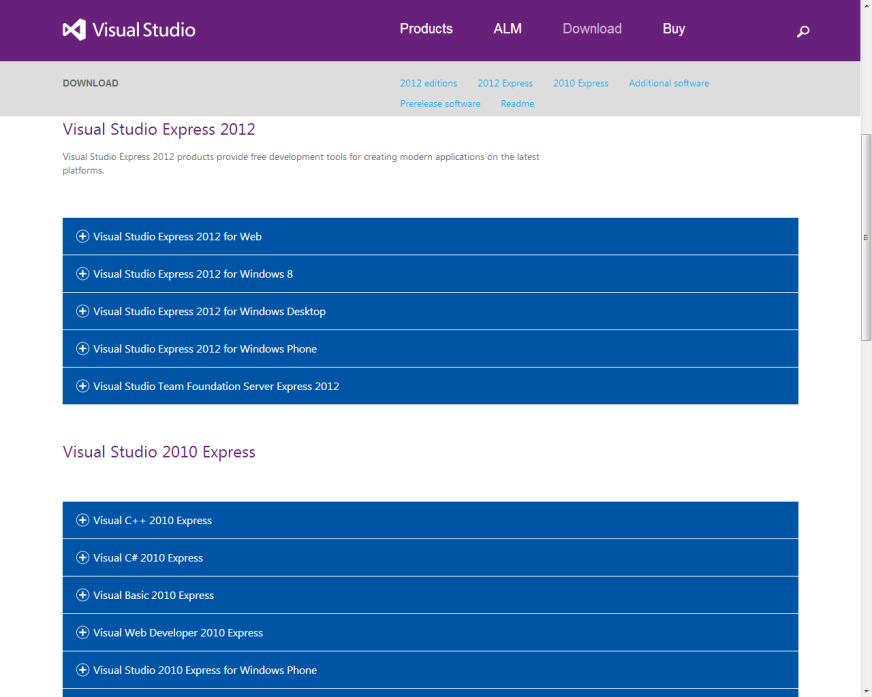Viewport: 872px width, 697px height.
Task: Open the Readme link
Action: pyautogui.click(x=517, y=104)
